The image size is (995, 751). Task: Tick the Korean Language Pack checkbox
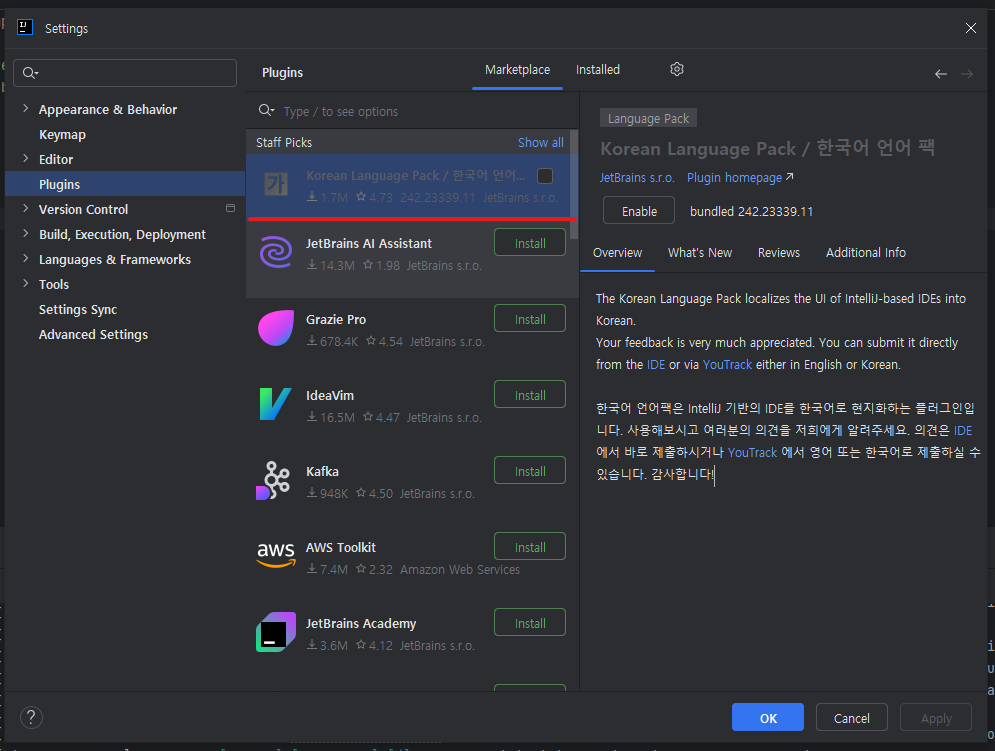544,176
